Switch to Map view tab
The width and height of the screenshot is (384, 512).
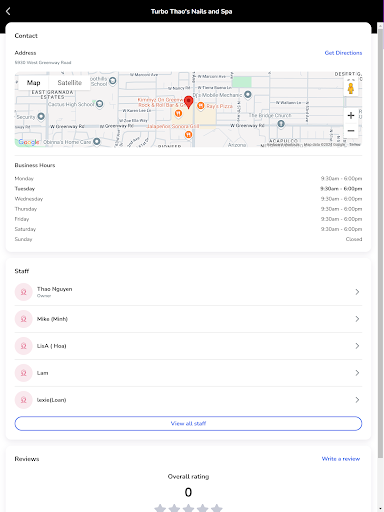33,83
